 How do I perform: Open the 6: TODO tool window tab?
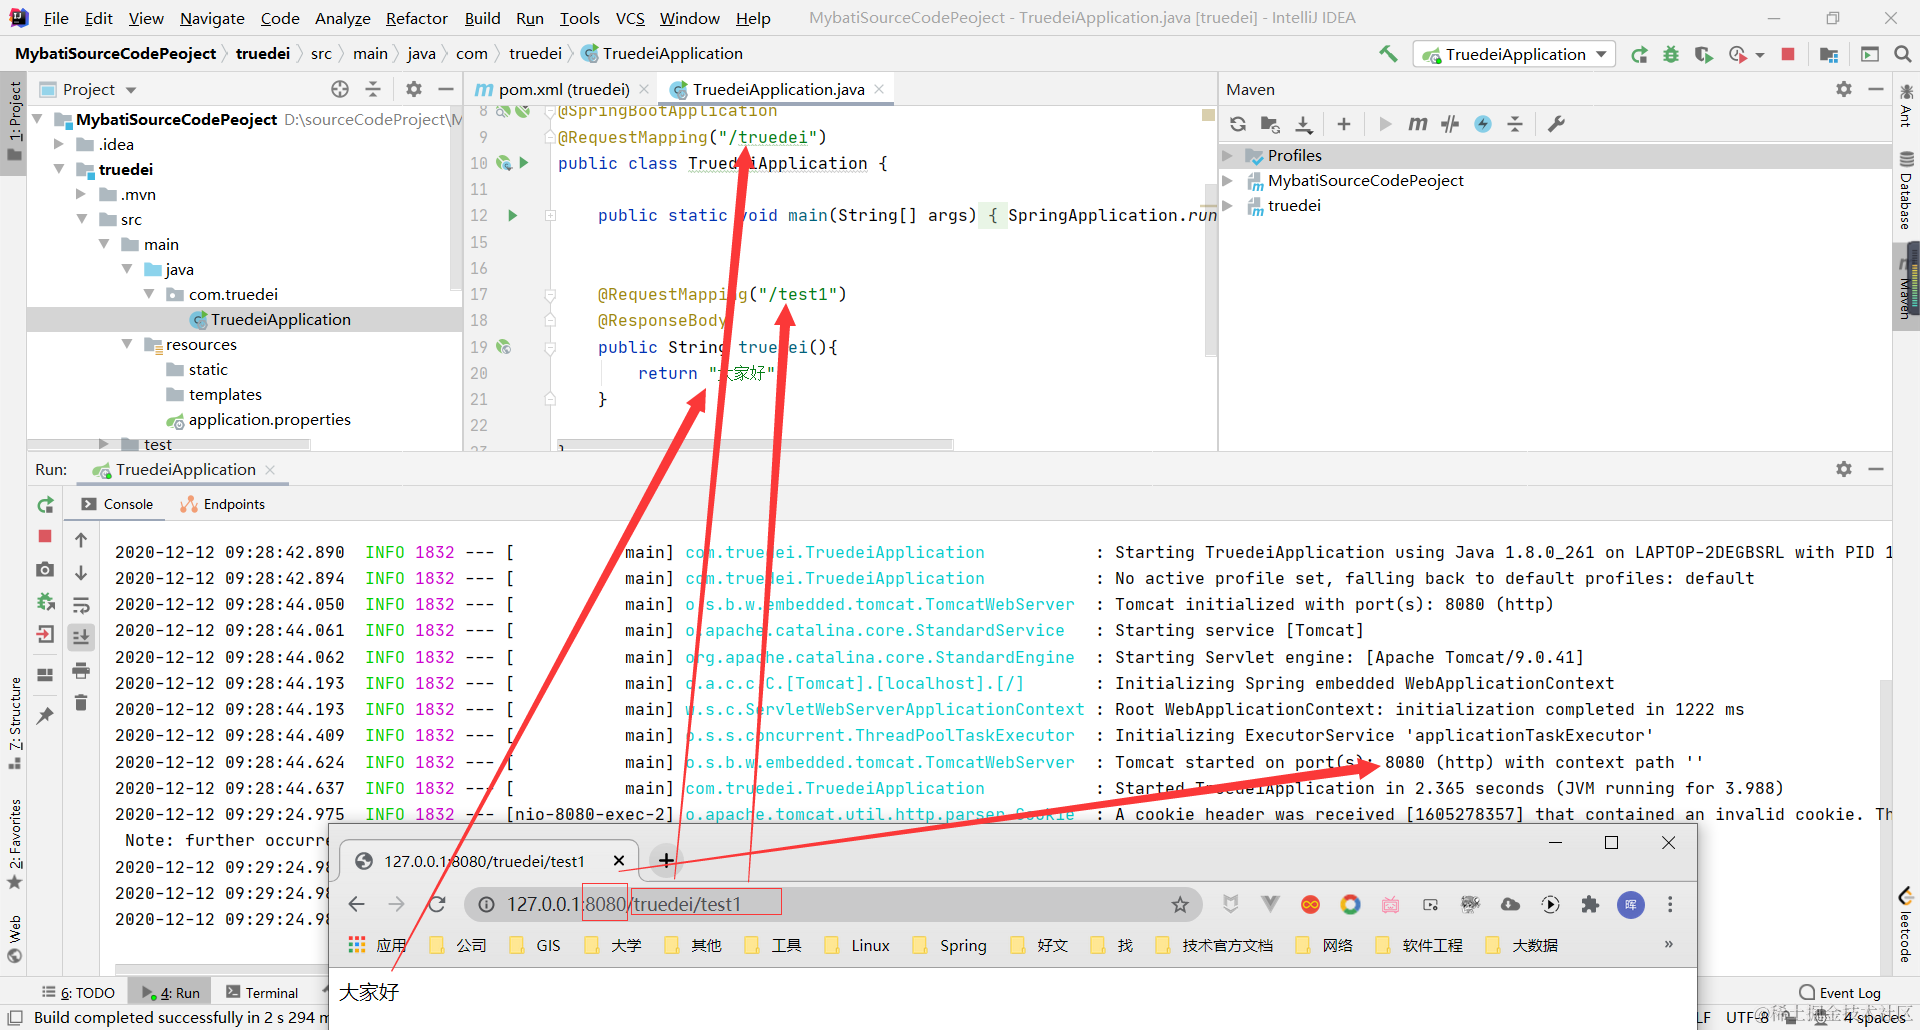[78, 993]
